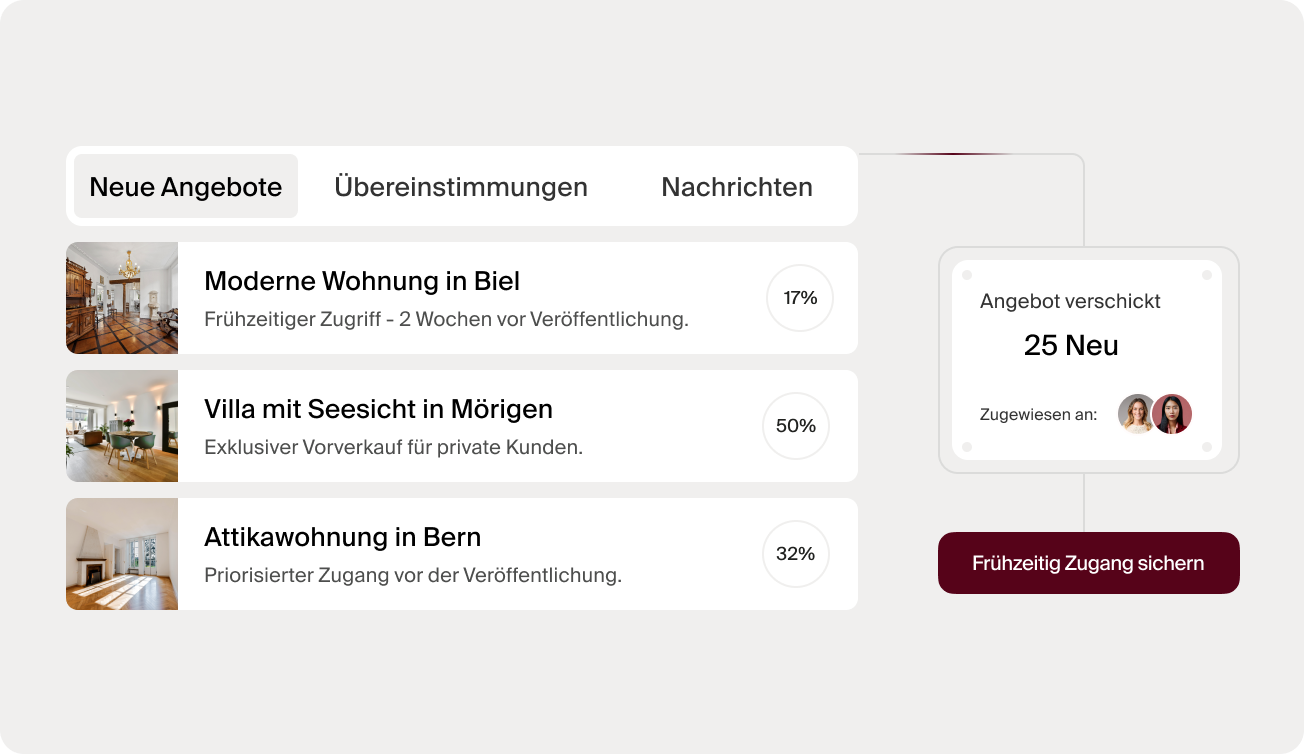Click the Zugewiesen an label
The height and width of the screenshot is (754, 1304).
click(1038, 415)
